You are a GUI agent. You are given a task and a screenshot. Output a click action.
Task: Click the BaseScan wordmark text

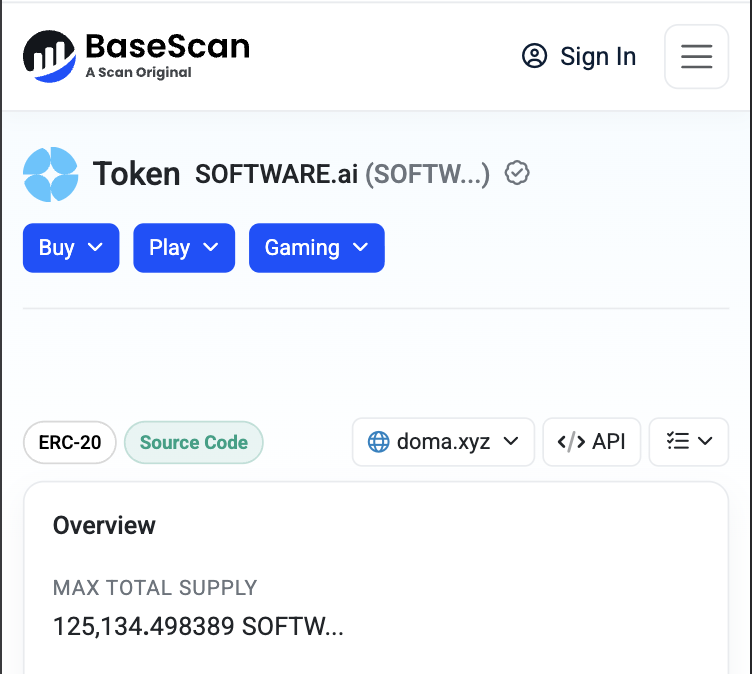pyautogui.click(x=167, y=46)
